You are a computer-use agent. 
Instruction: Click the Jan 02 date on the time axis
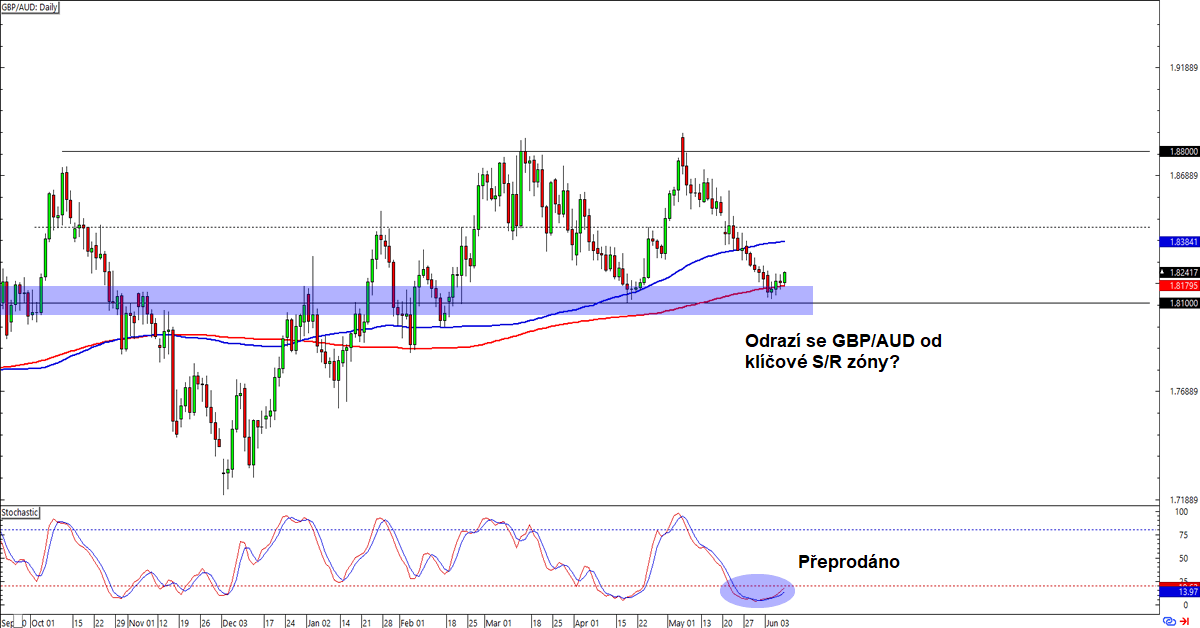click(320, 622)
